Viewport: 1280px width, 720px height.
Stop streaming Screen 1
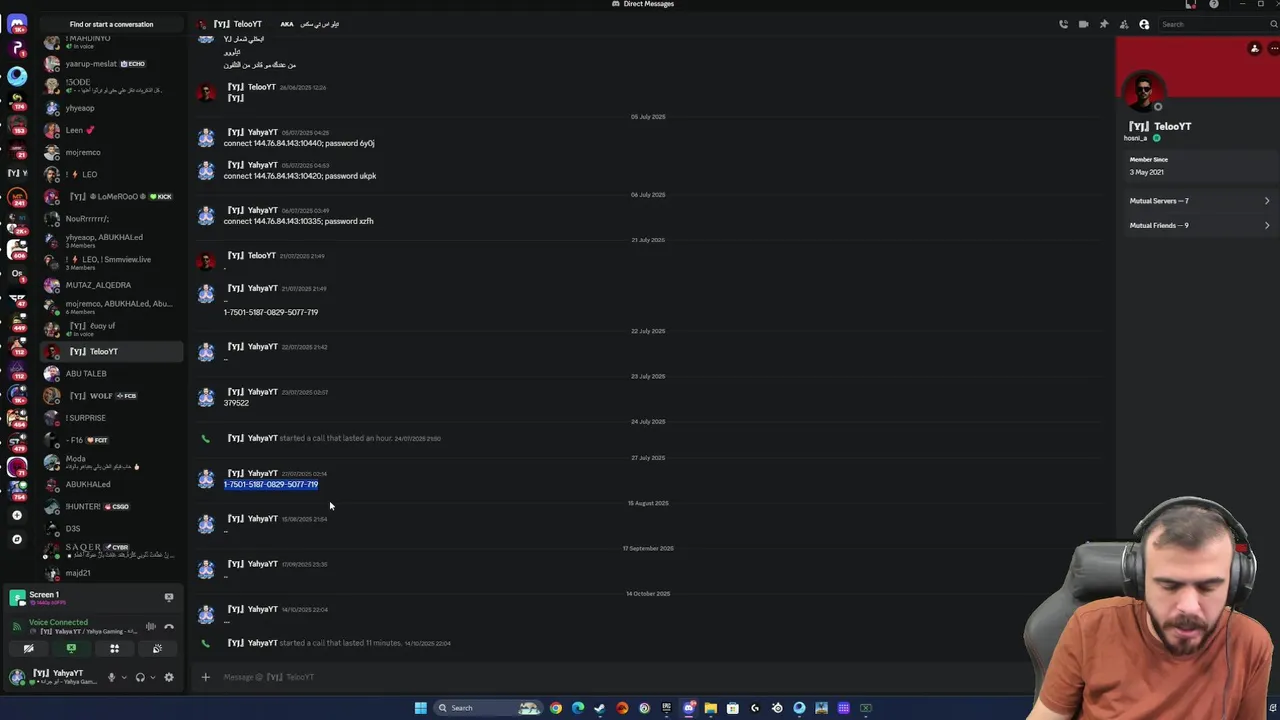click(169, 597)
